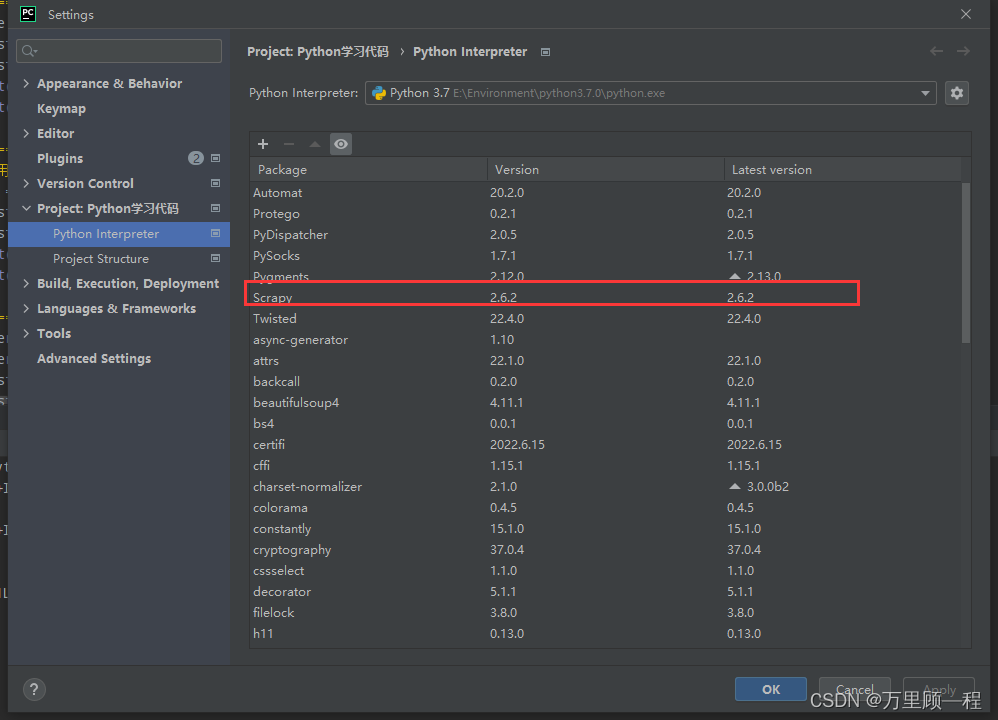Click Project: Python学习代码 breadcrumb
This screenshot has height=720, width=998.
tap(318, 52)
